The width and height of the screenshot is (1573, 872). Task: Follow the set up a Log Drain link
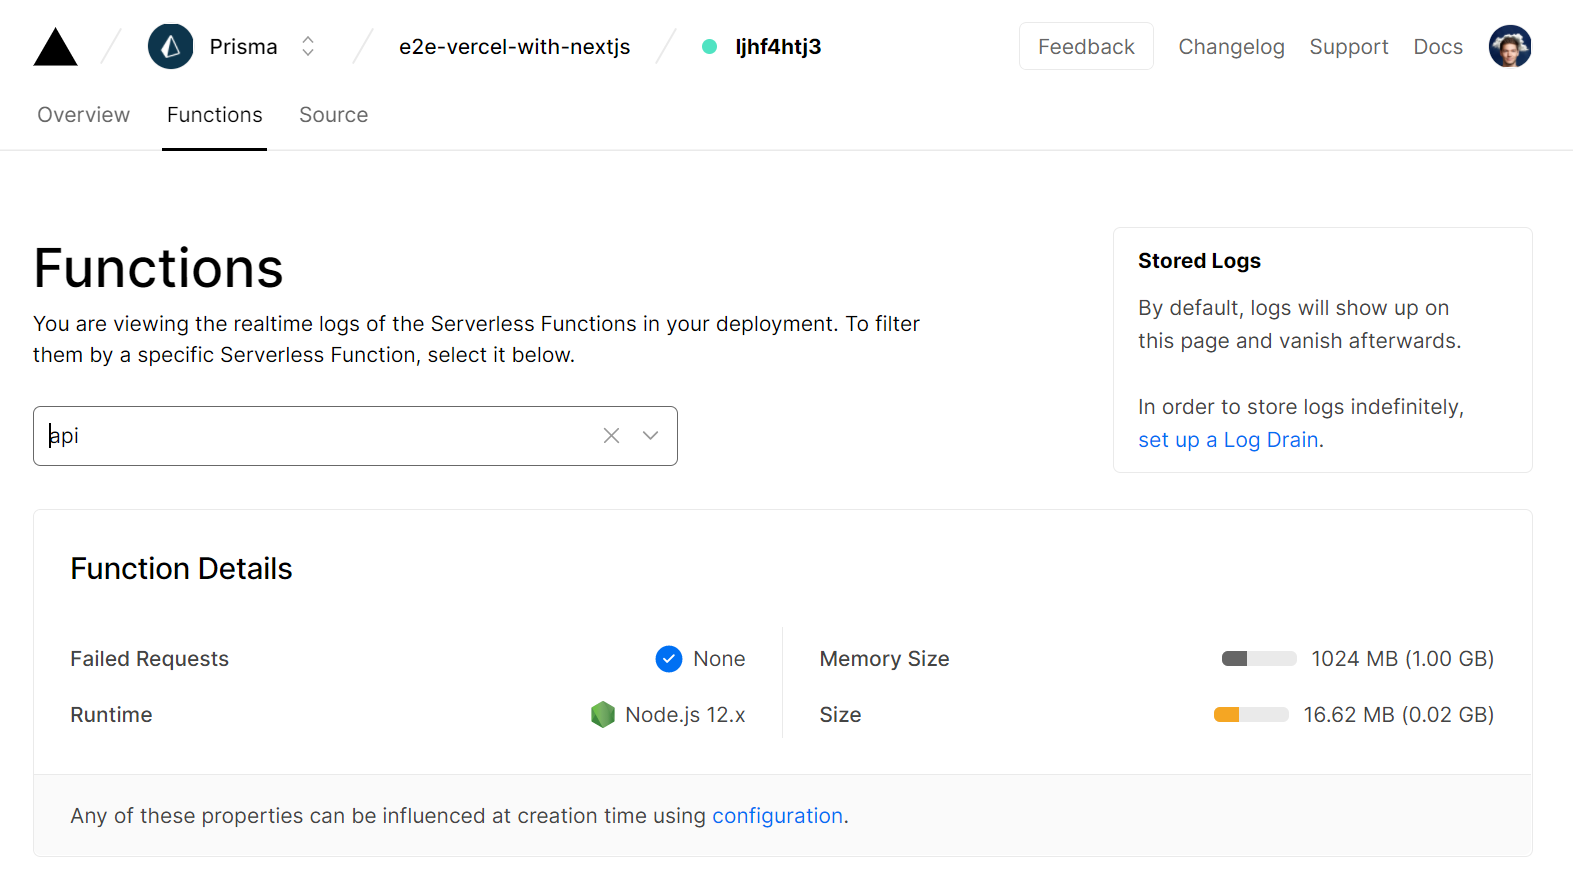pos(1228,440)
